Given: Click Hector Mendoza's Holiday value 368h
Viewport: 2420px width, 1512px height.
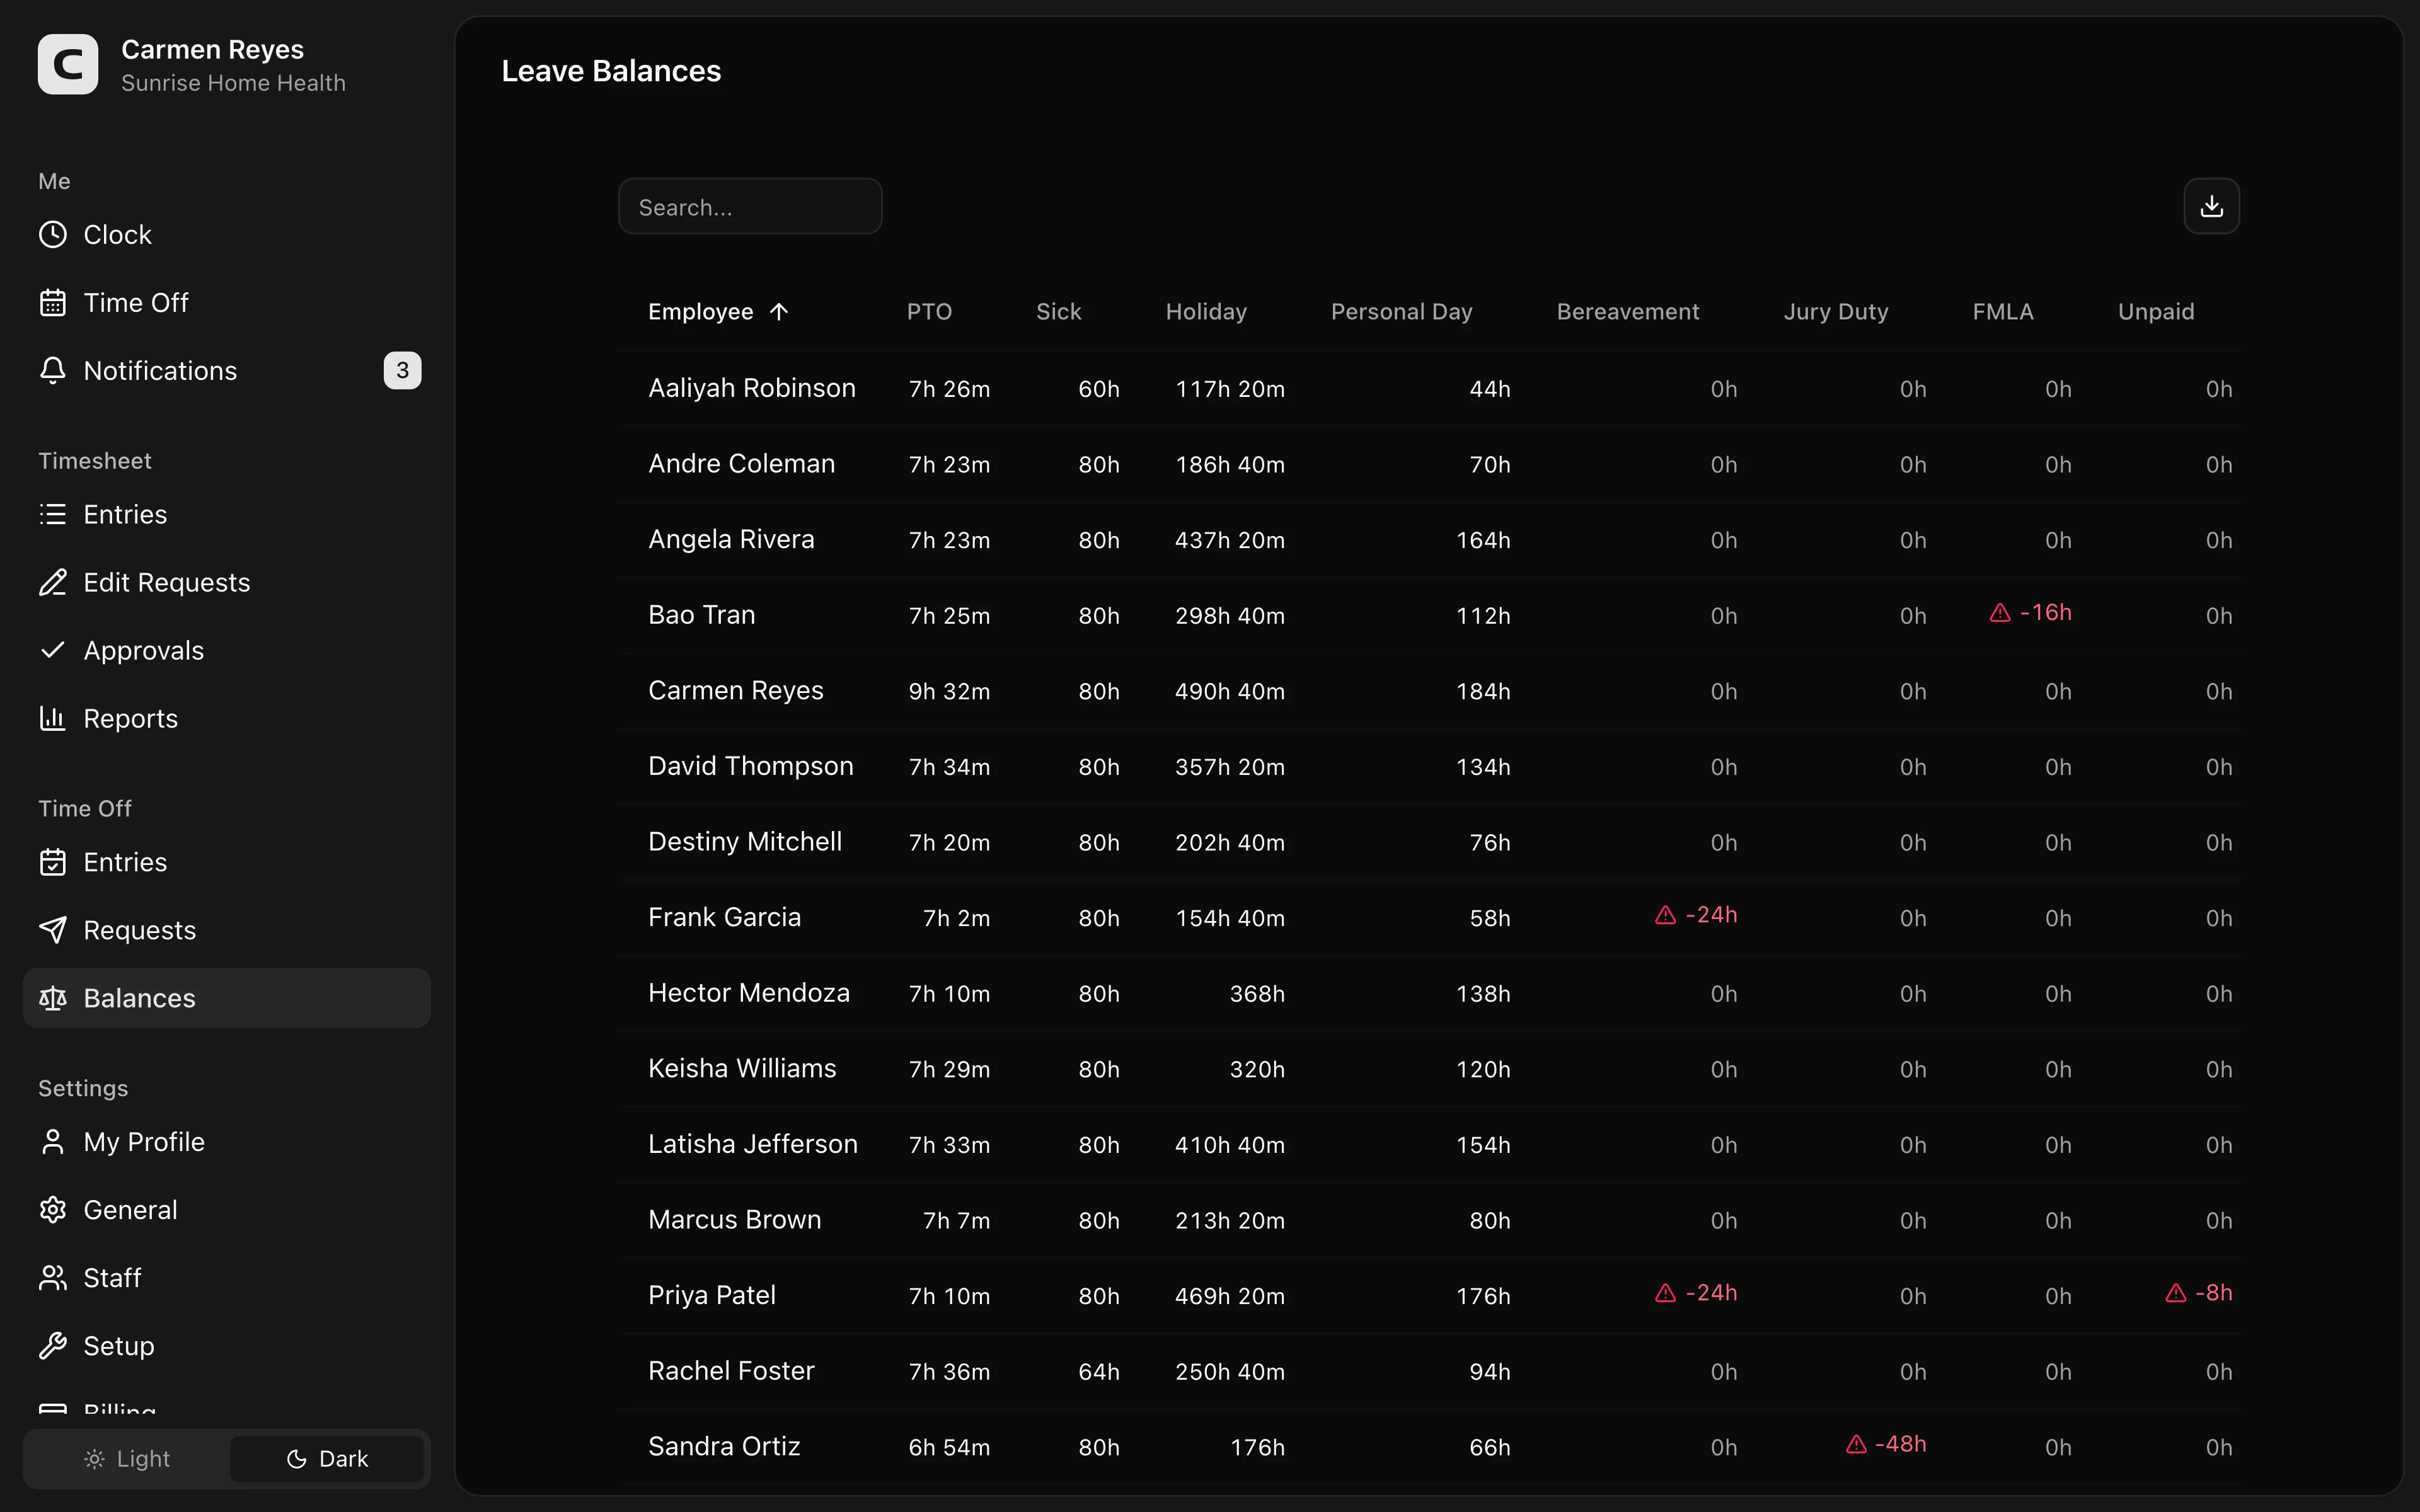Looking at the screenshot, I should (1257, 994).
